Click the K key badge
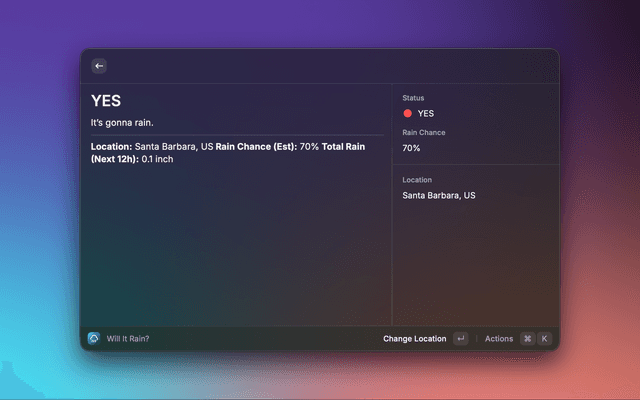This screenshot has height=400, width=640. click(x=545, y=339)
